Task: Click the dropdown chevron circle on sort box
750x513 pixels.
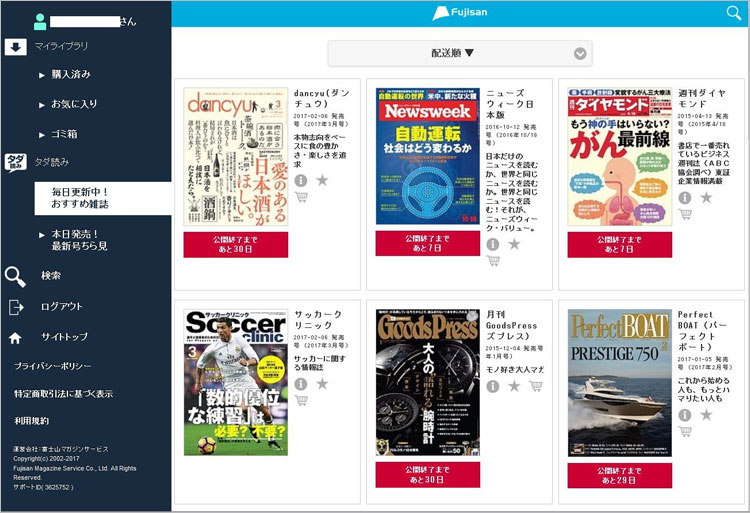Action: pyautogui.click(x=580, y=54)
